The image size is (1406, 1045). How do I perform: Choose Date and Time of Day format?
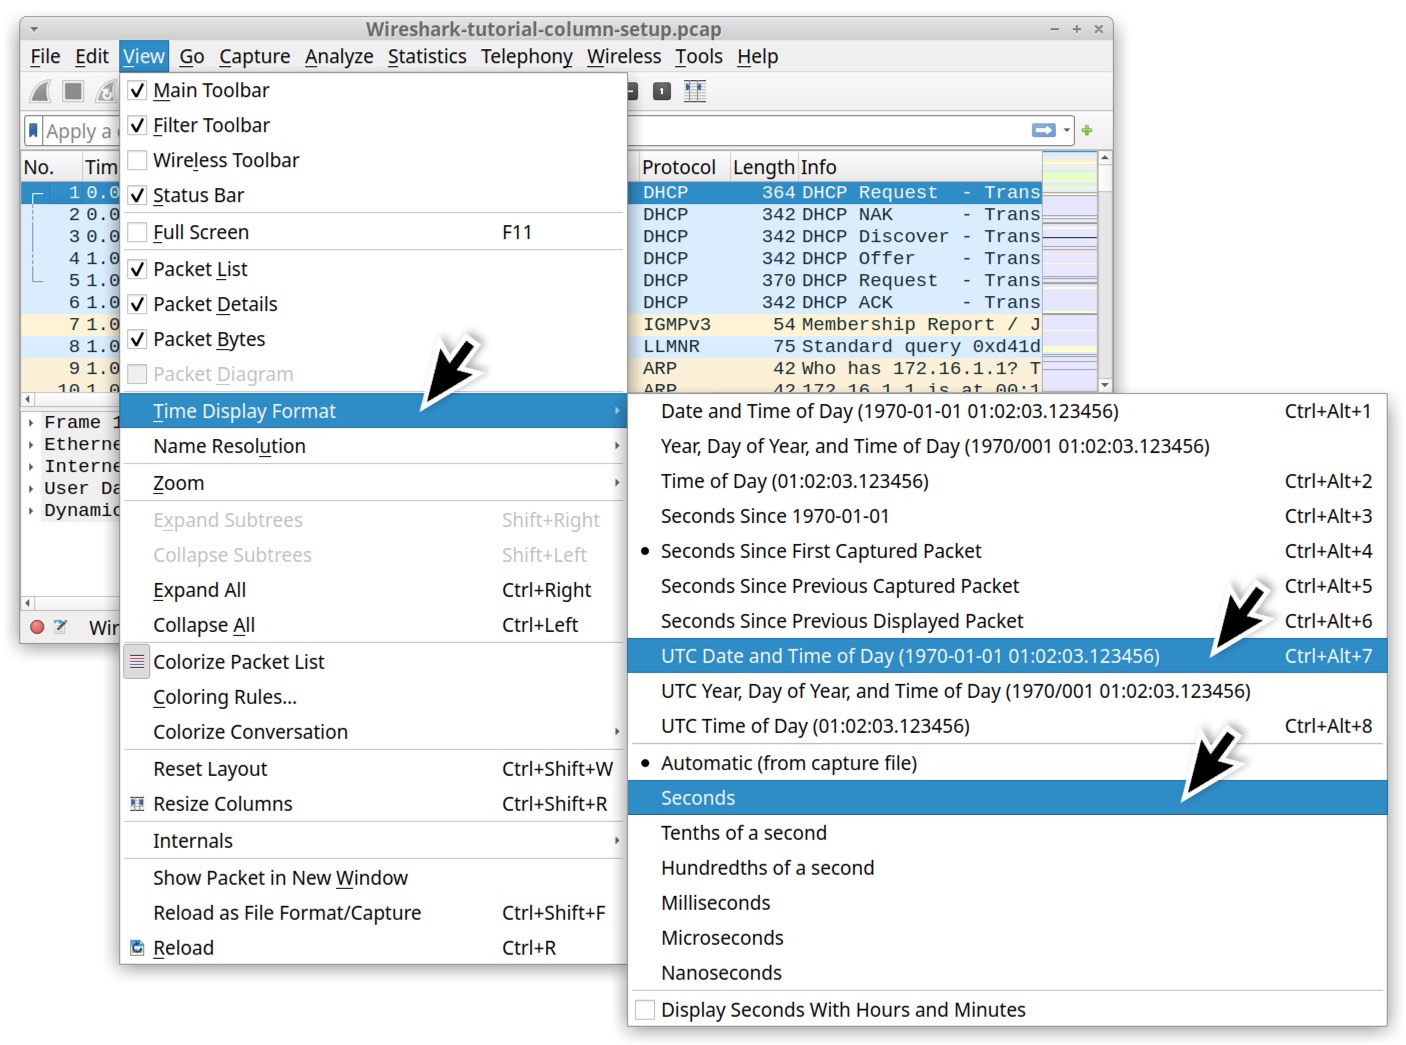click(1007, 411)
